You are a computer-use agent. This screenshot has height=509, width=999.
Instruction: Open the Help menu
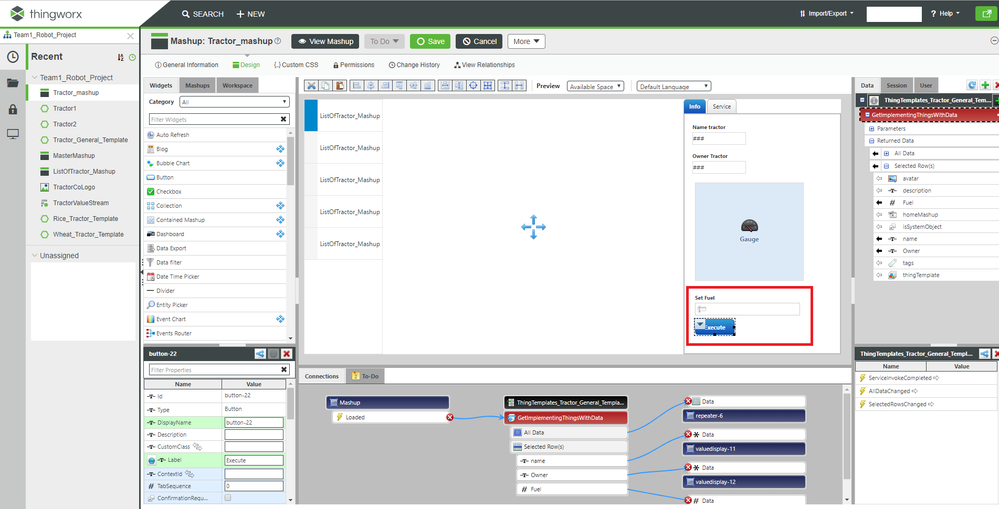tap(945, 14)
